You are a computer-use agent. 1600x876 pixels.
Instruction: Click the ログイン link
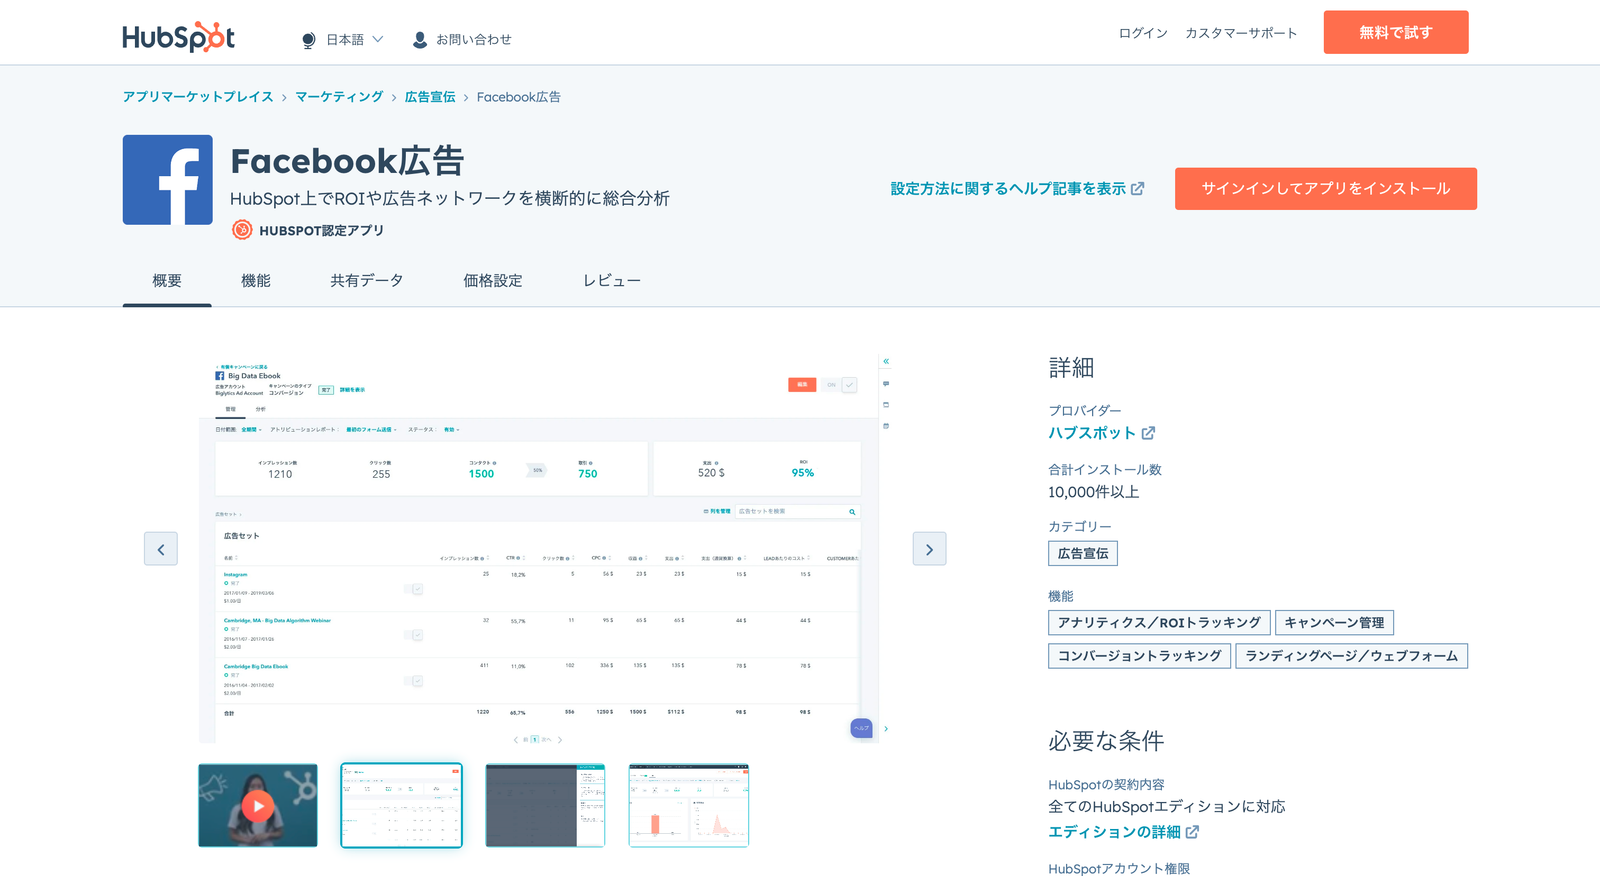pyautogui.click(x=1143, y=33)
